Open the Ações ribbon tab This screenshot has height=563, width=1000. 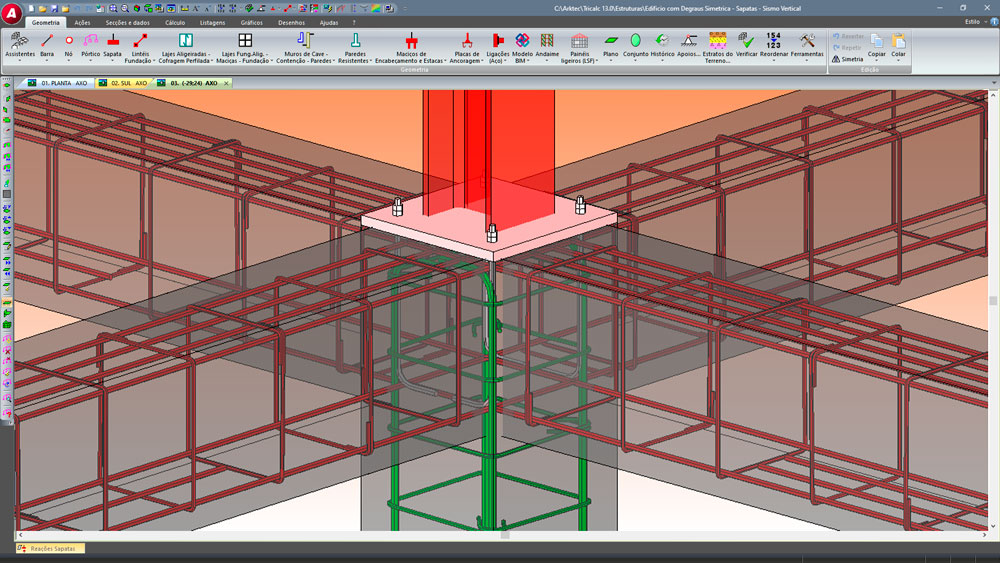pyautogui.click(x=82, y=22)
